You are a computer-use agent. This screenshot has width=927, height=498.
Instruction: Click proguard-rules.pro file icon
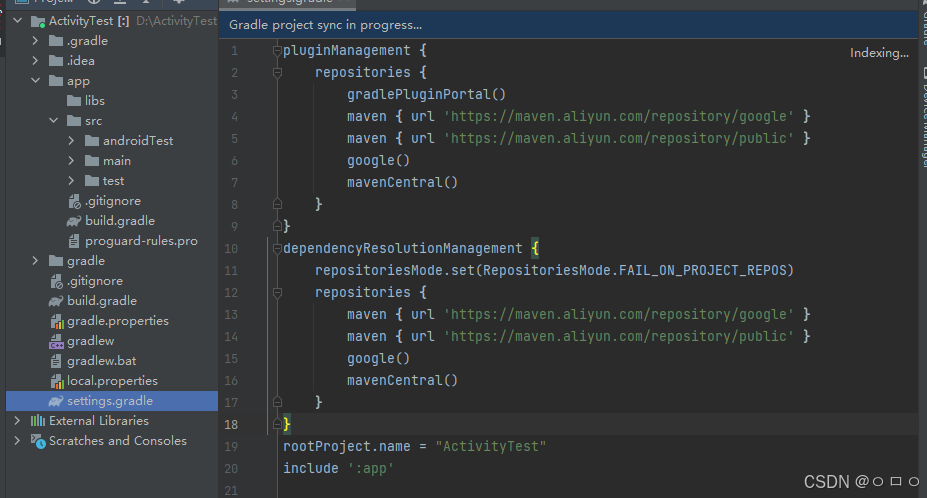pyautogui.click(x=74, y=241)
